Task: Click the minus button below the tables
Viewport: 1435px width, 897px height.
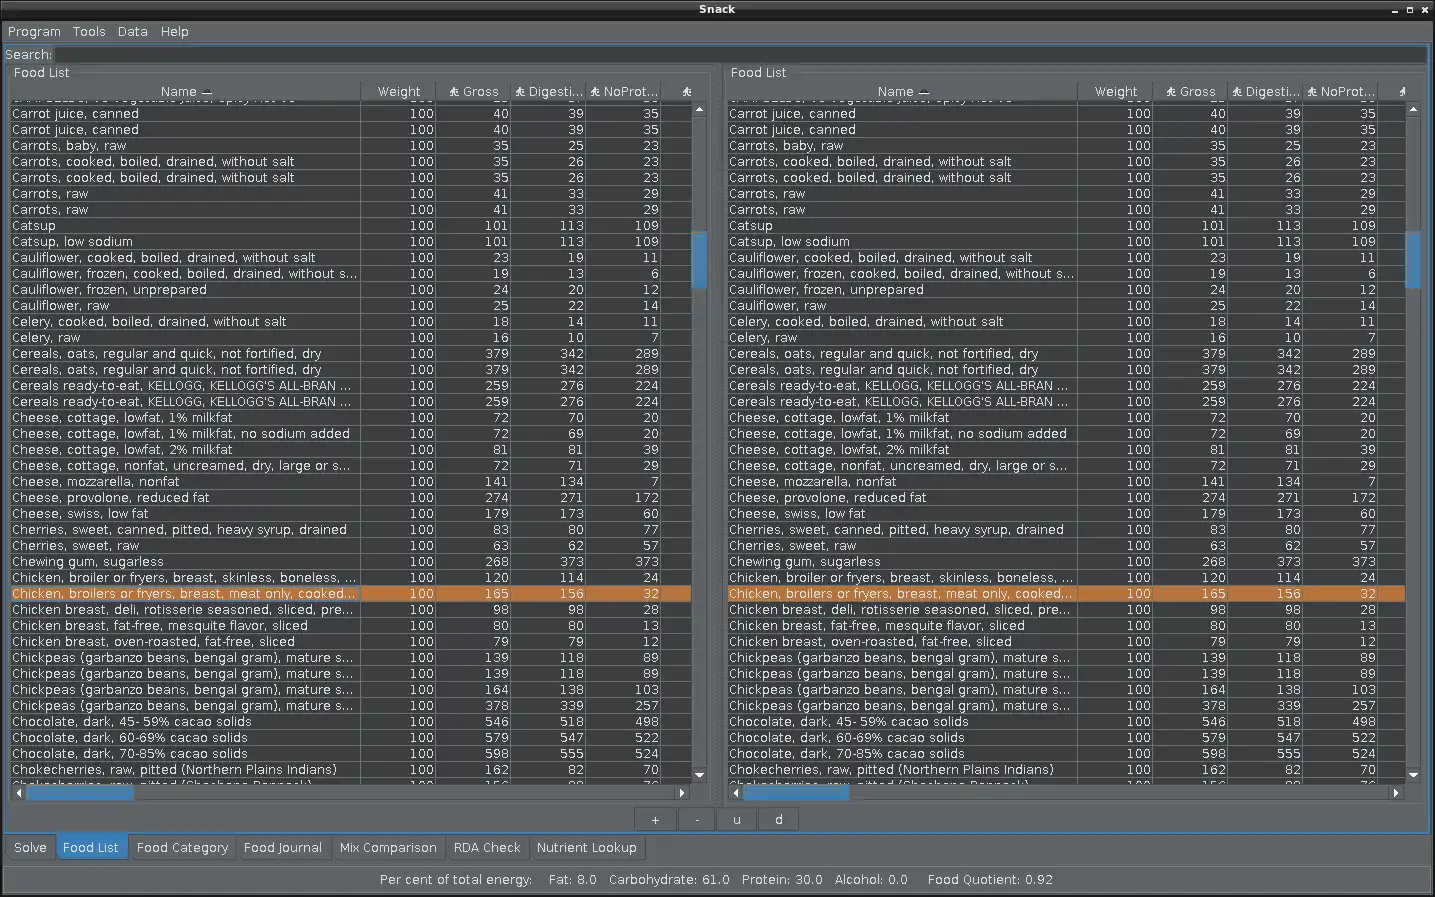Action: [x=697, y=820]
